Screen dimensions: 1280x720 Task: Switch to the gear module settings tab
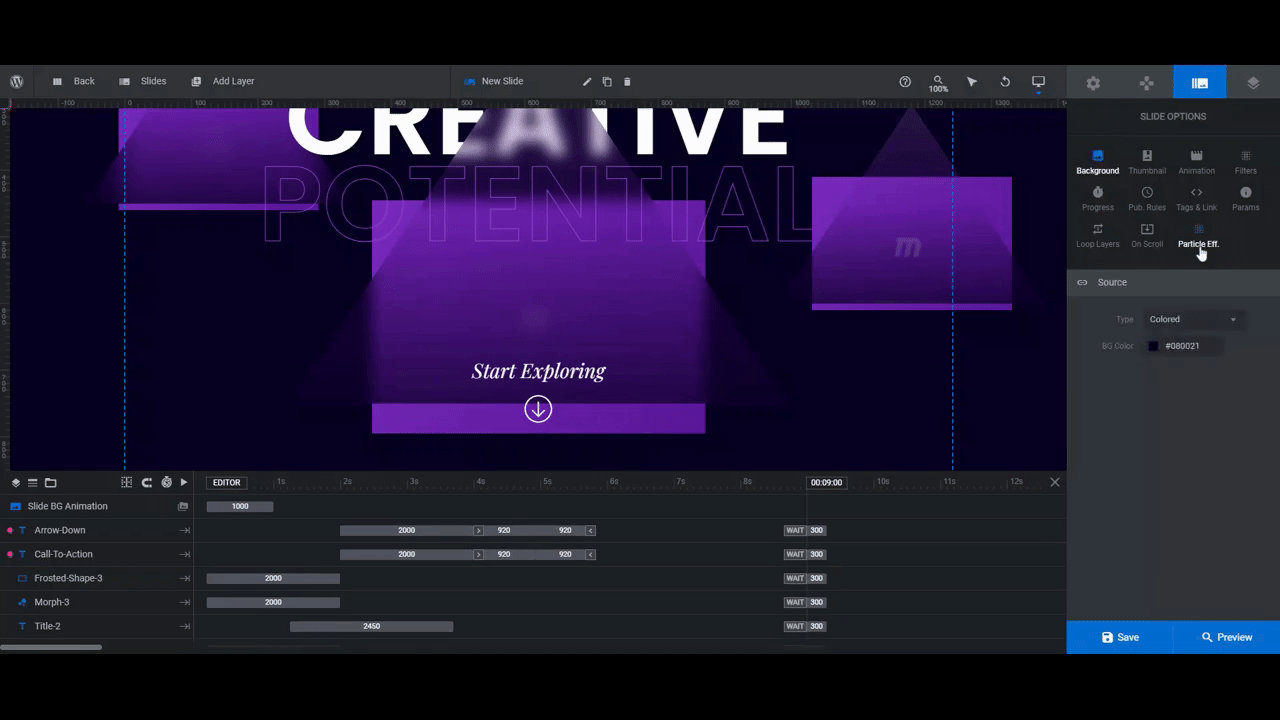point(1093,83)
